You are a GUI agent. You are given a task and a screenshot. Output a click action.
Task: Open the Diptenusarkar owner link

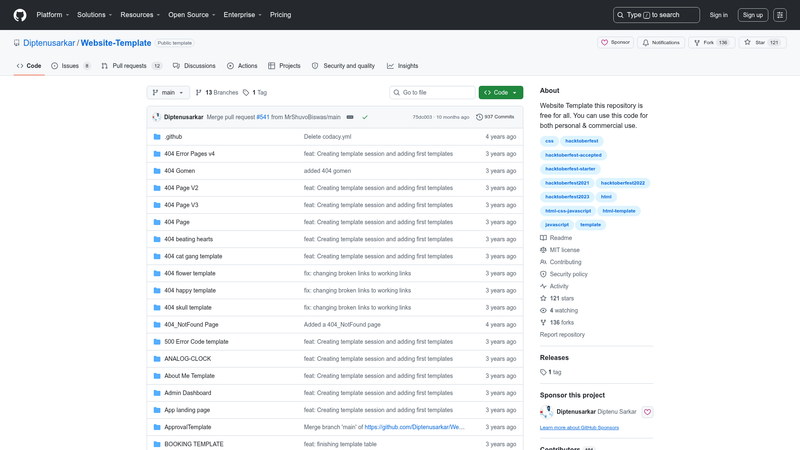[x=49, y=43]
